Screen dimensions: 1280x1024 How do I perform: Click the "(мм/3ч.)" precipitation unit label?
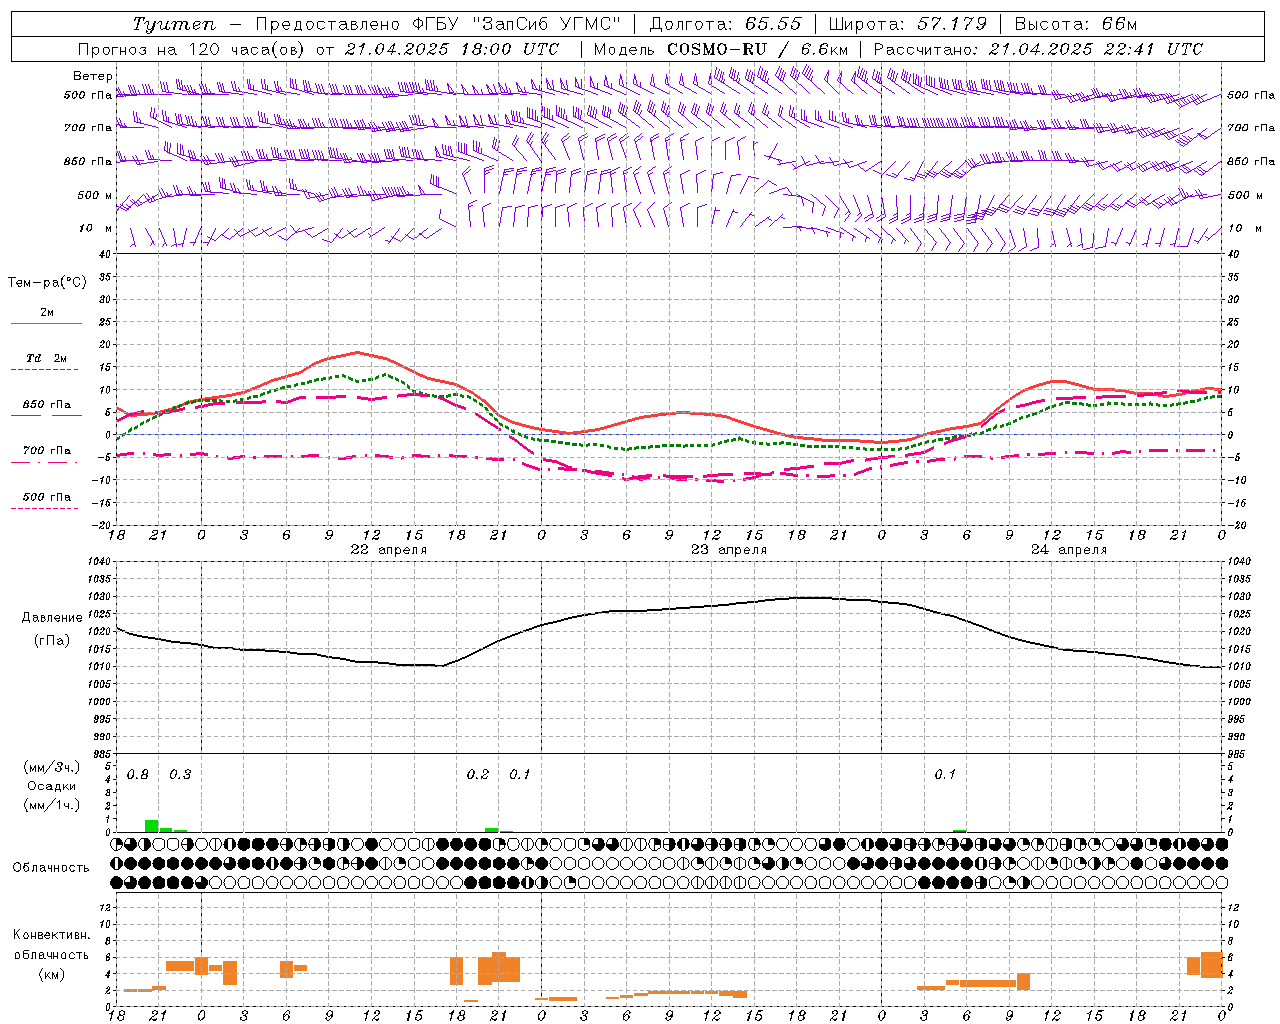pyautogui.click(x=52, y=768)
